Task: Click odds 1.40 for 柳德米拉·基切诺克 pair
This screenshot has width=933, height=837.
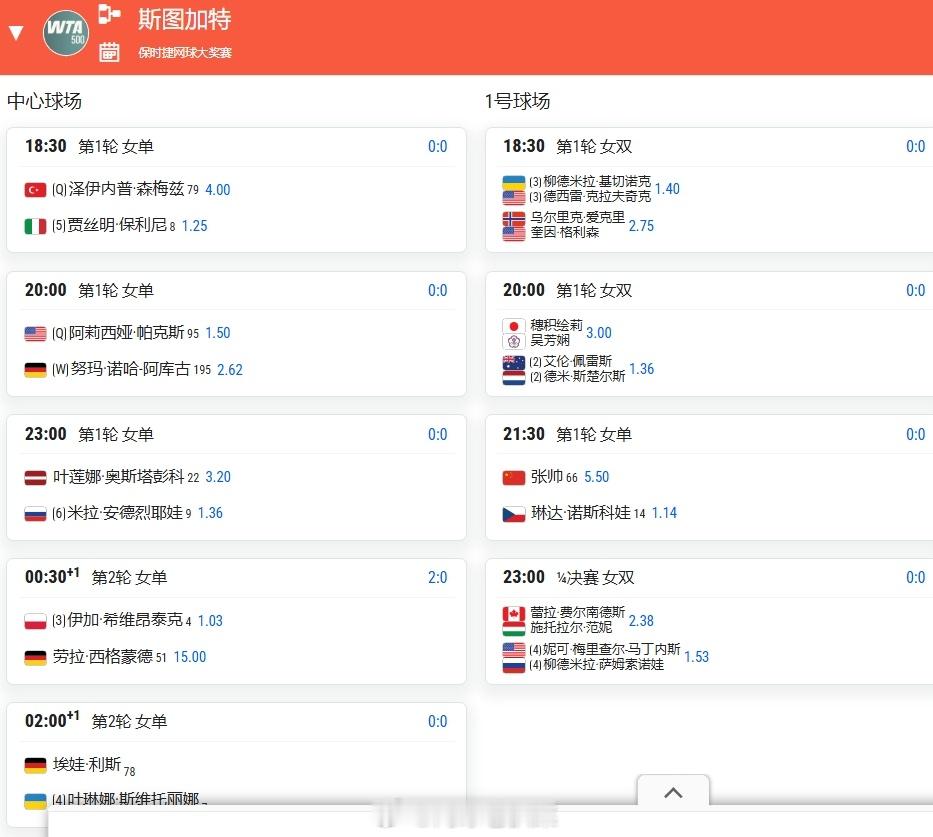Action: click(667, 189)
